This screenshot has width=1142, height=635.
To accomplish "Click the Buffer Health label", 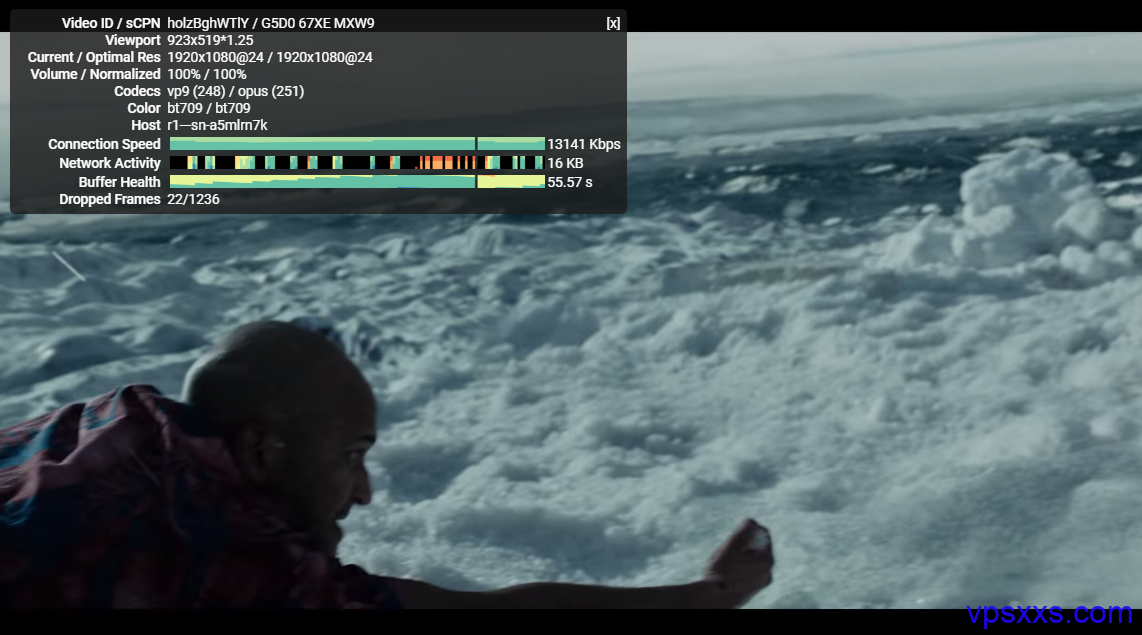I will [x=119, y=182].
